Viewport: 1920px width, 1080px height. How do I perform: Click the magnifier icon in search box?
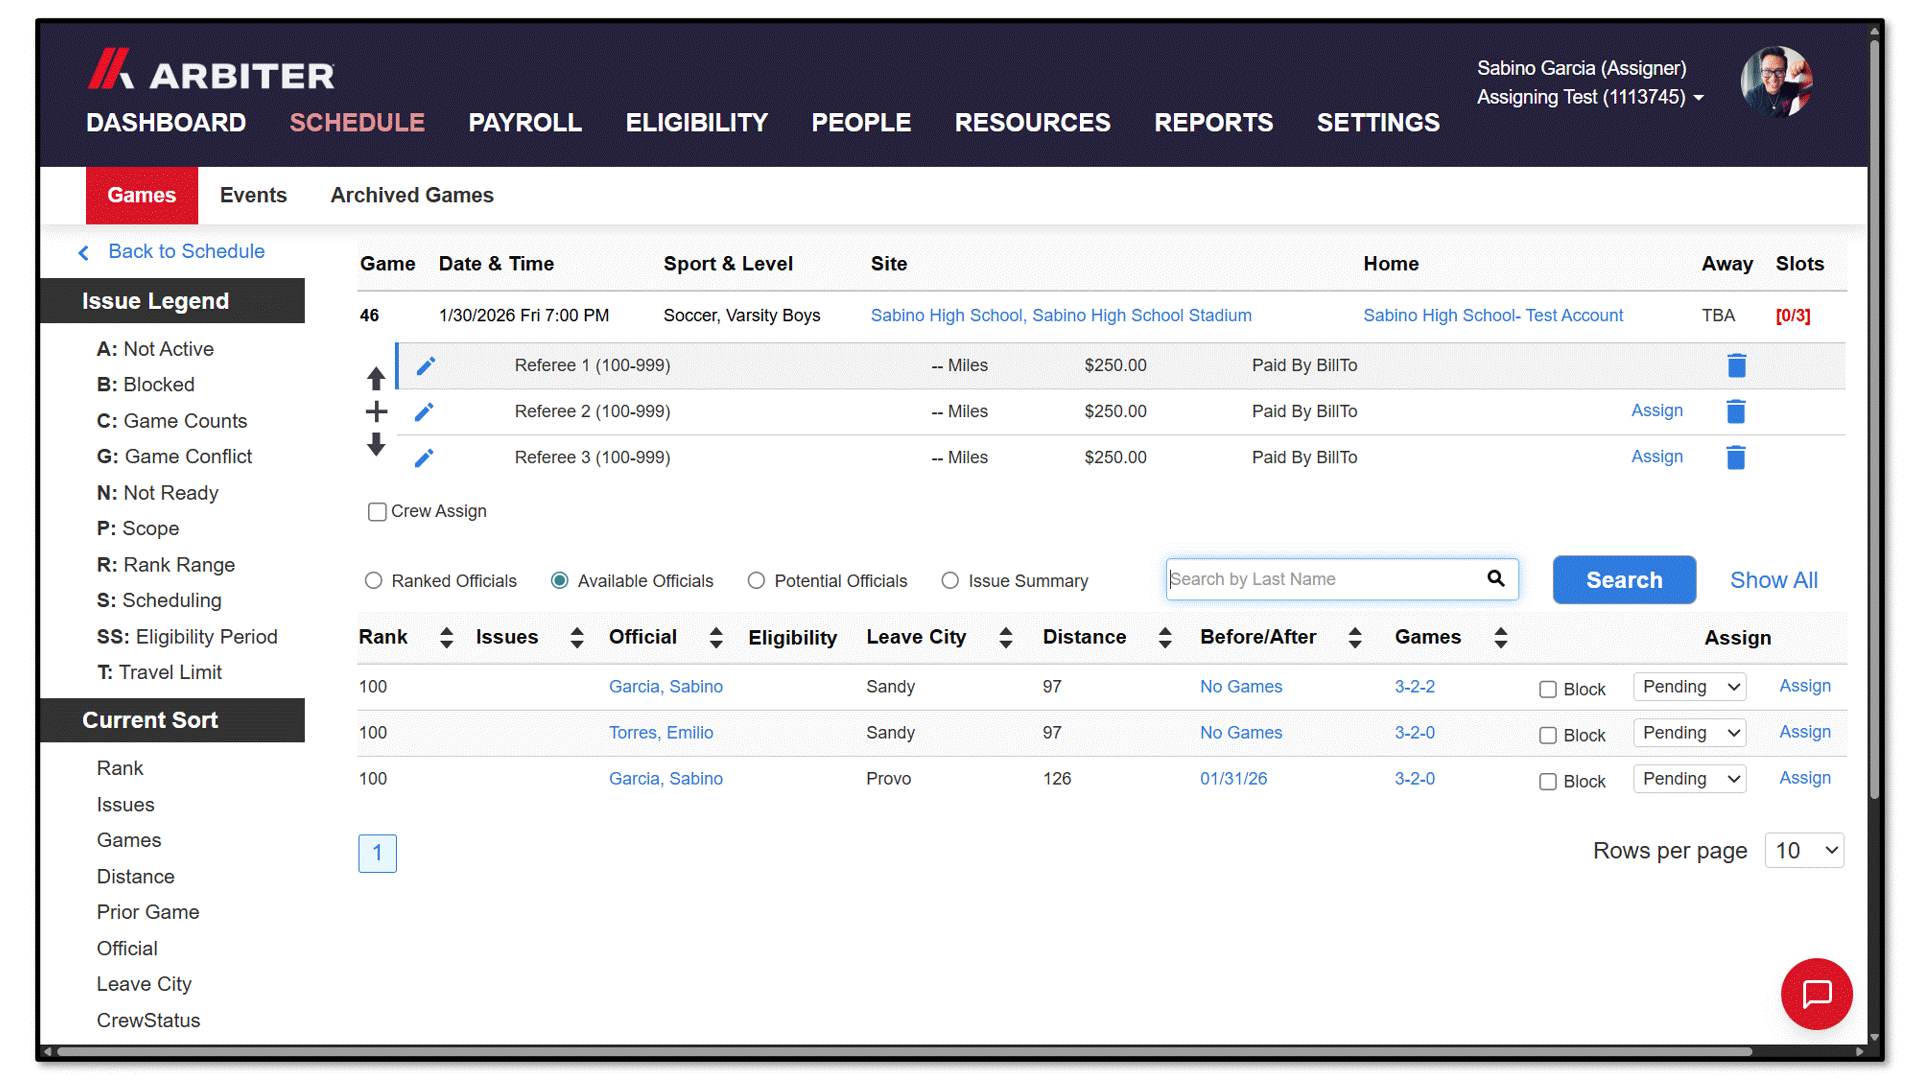1496,579
